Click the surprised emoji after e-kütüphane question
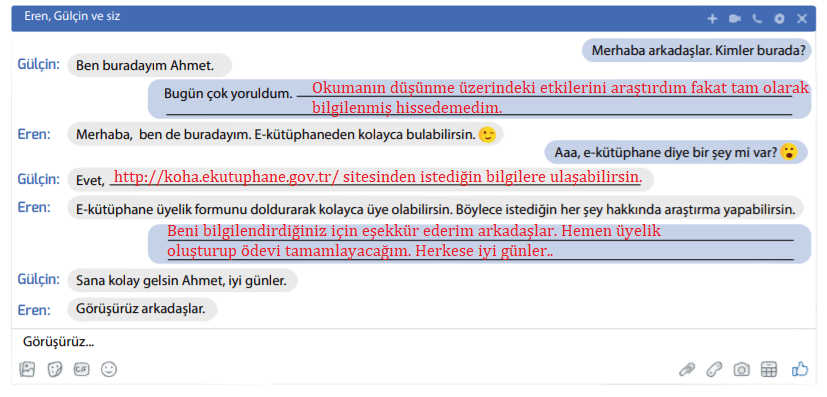Screen dimensions: 827x397 [x=790, y=152]
